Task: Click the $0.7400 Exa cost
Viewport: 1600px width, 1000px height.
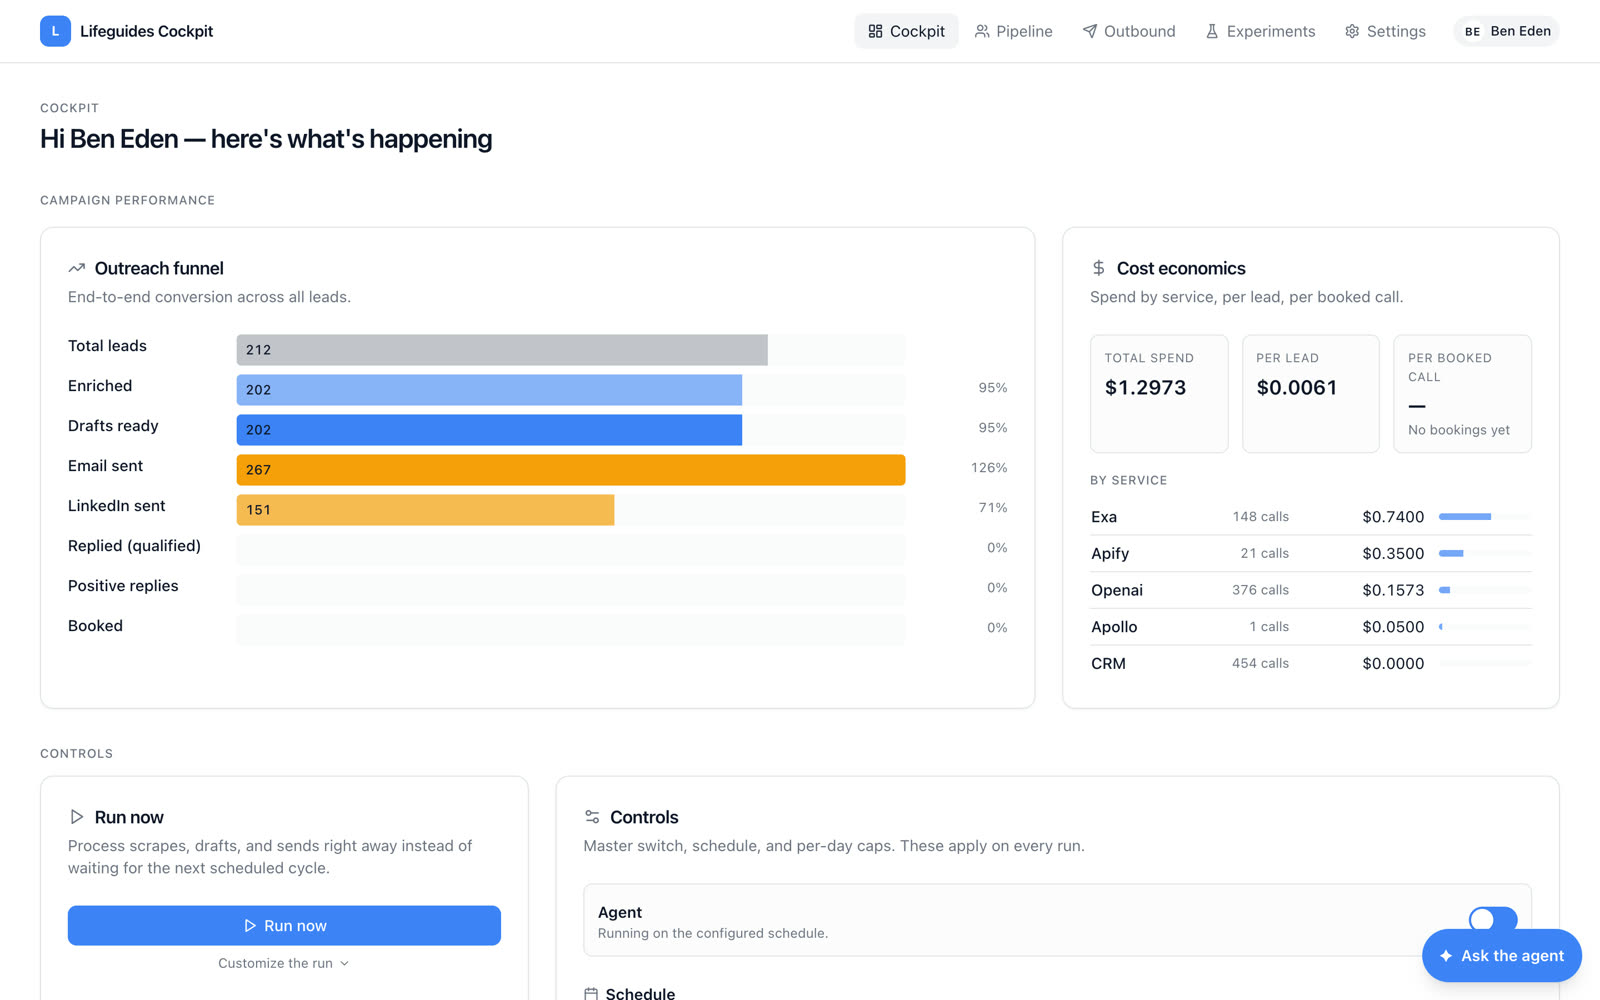Action: tap(1393, 517)
